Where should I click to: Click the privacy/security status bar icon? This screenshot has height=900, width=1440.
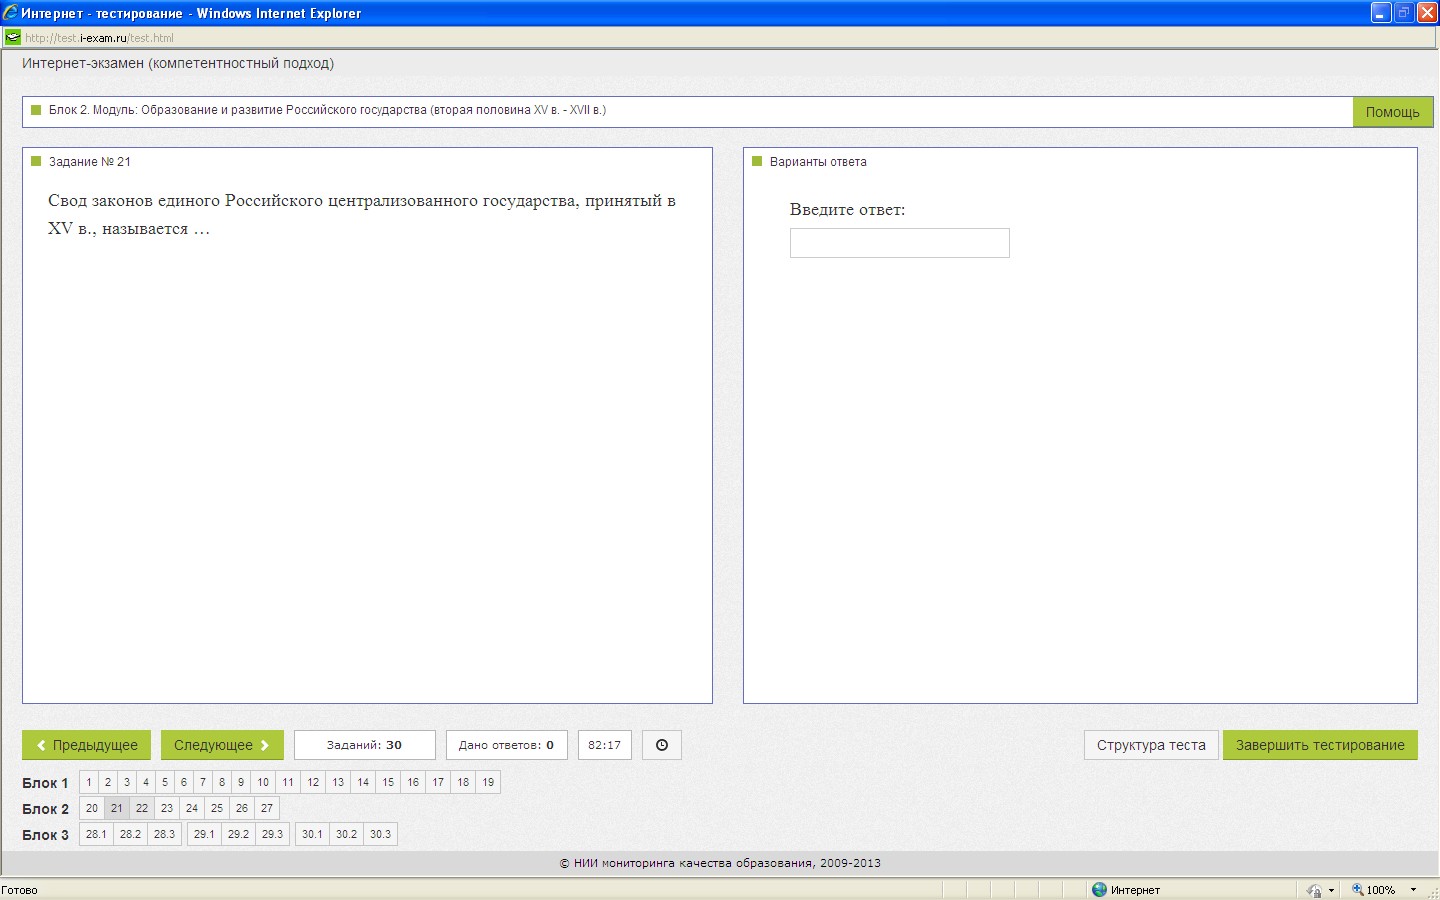1314,890
